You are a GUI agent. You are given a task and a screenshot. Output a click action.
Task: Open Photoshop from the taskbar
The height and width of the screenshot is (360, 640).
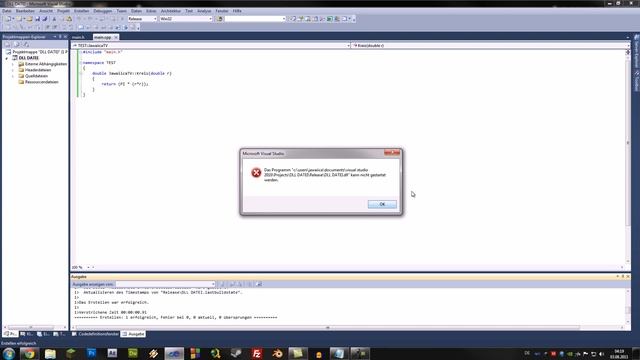[91, 353]
